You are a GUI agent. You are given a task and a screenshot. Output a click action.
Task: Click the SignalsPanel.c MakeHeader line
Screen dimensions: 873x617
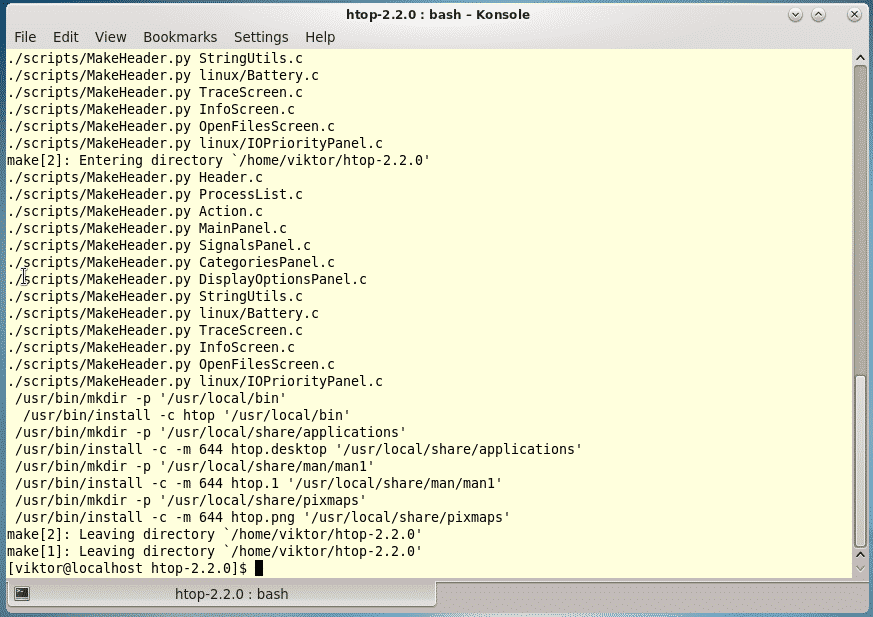click(159, 245)
